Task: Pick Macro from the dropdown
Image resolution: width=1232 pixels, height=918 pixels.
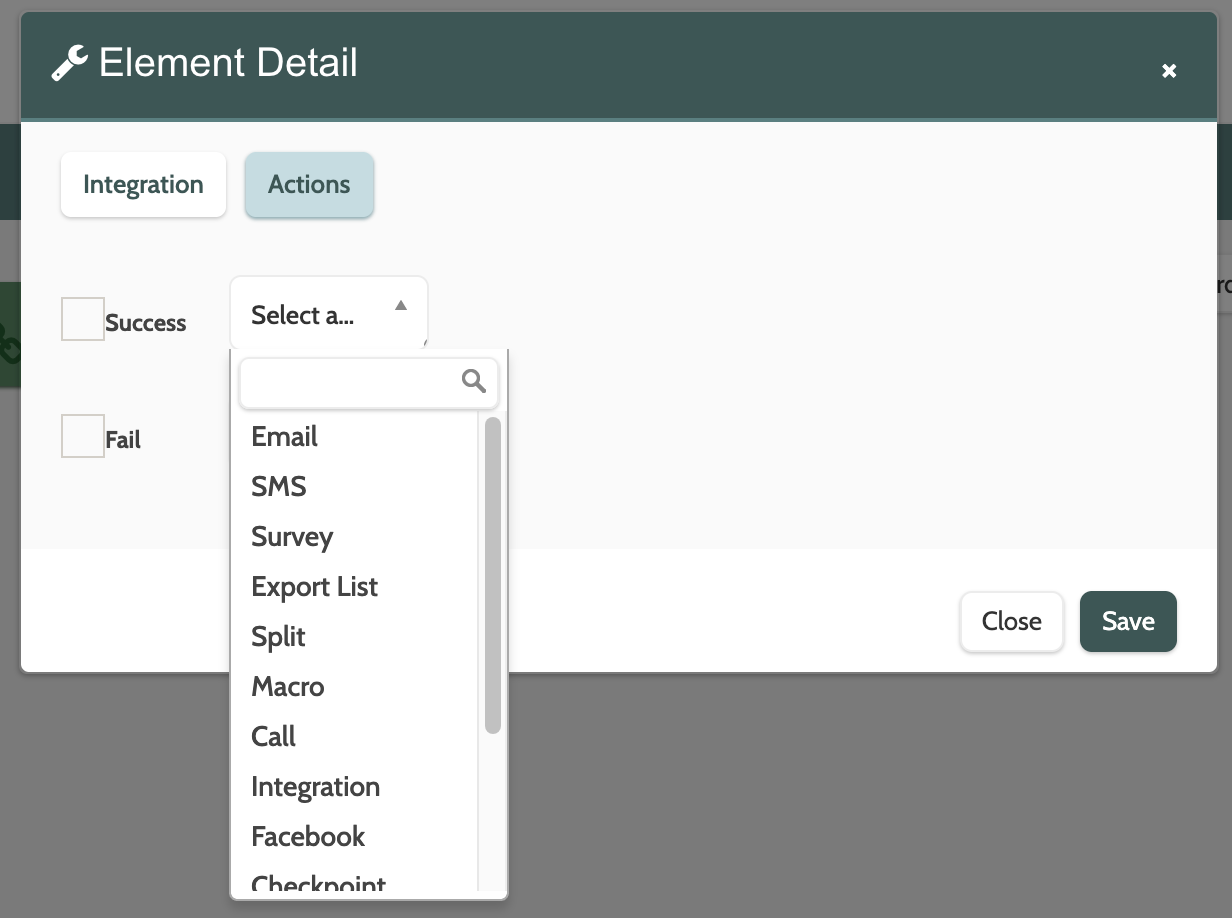Action: (288, 687)
